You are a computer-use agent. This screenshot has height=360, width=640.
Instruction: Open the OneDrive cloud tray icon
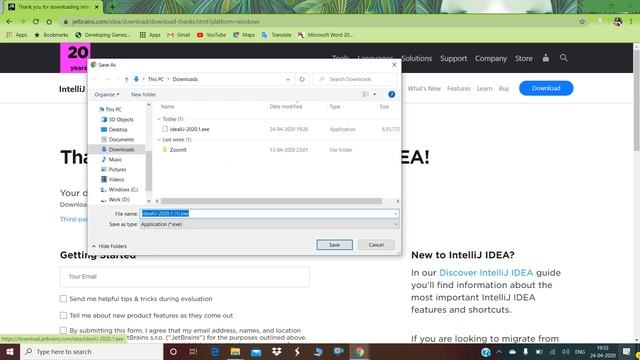[512, 351]
